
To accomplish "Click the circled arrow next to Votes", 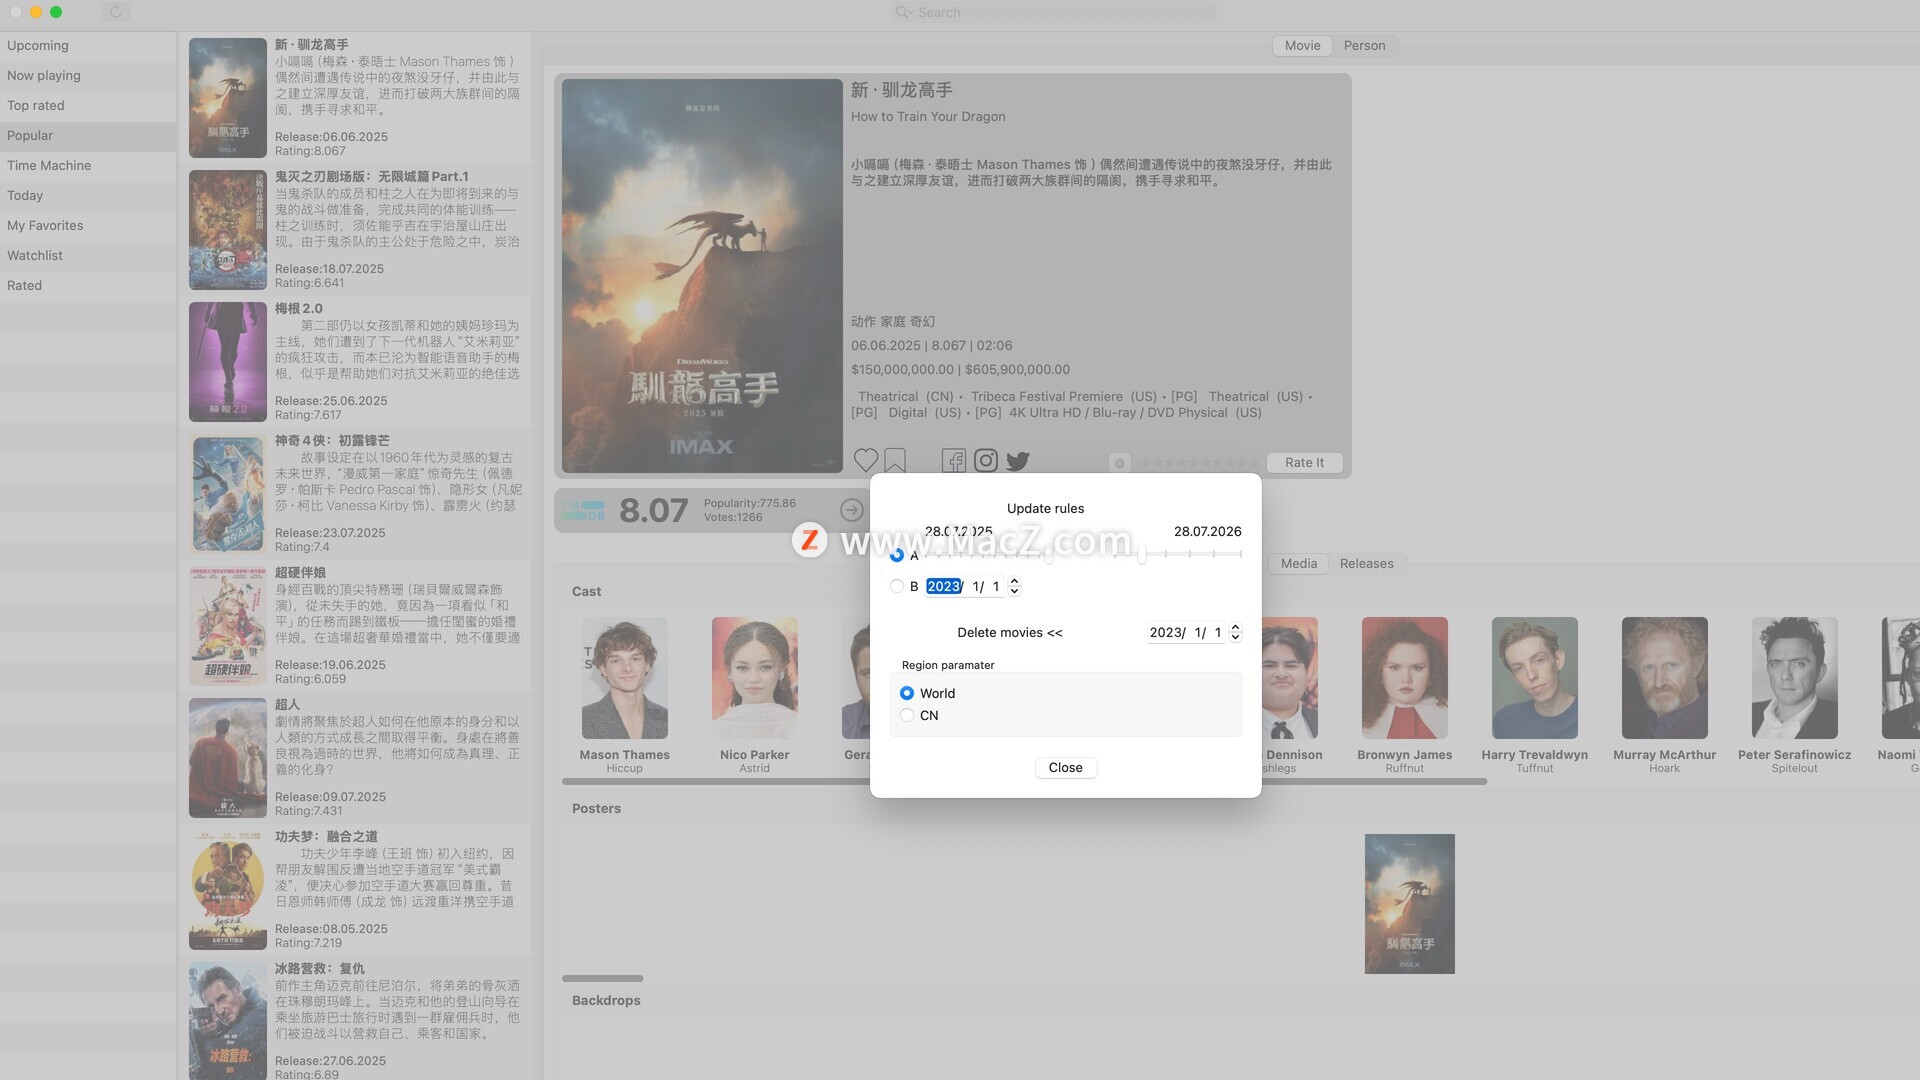I will pyautogui.click(x=852, y=510).
